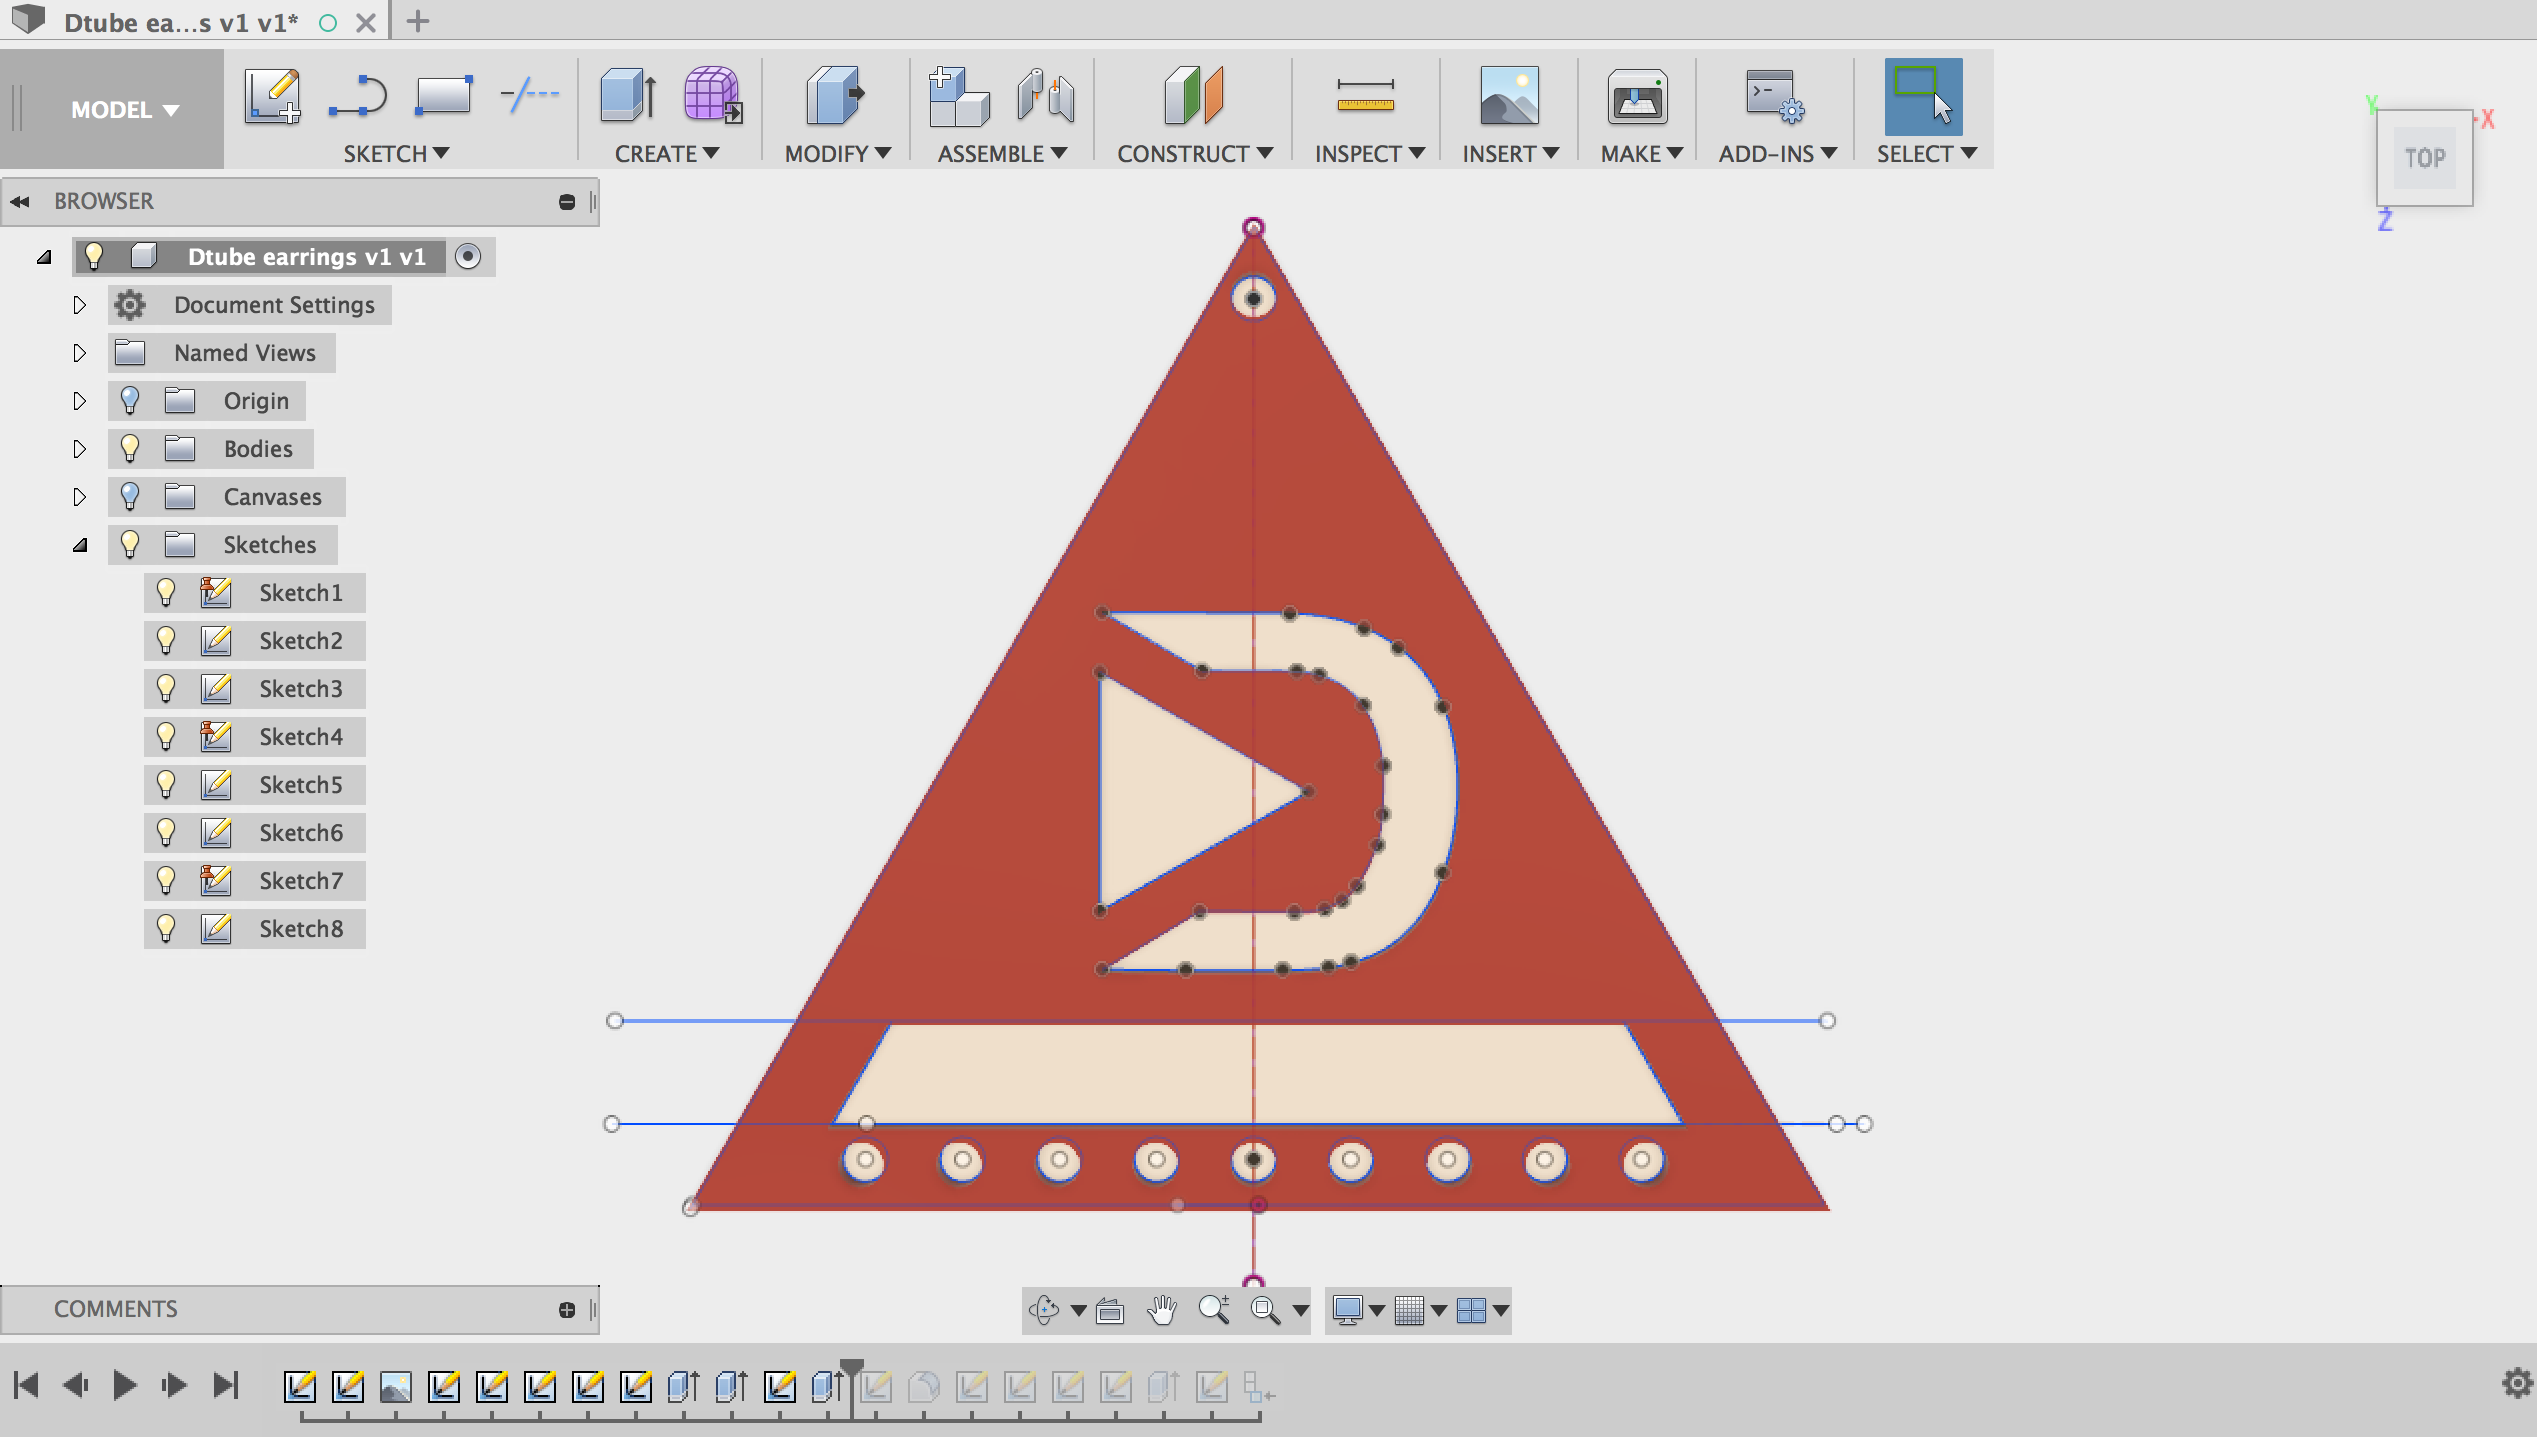2537x1437 pixels.
Task: Click the Create Sketch icon
Action: (272, 96)
